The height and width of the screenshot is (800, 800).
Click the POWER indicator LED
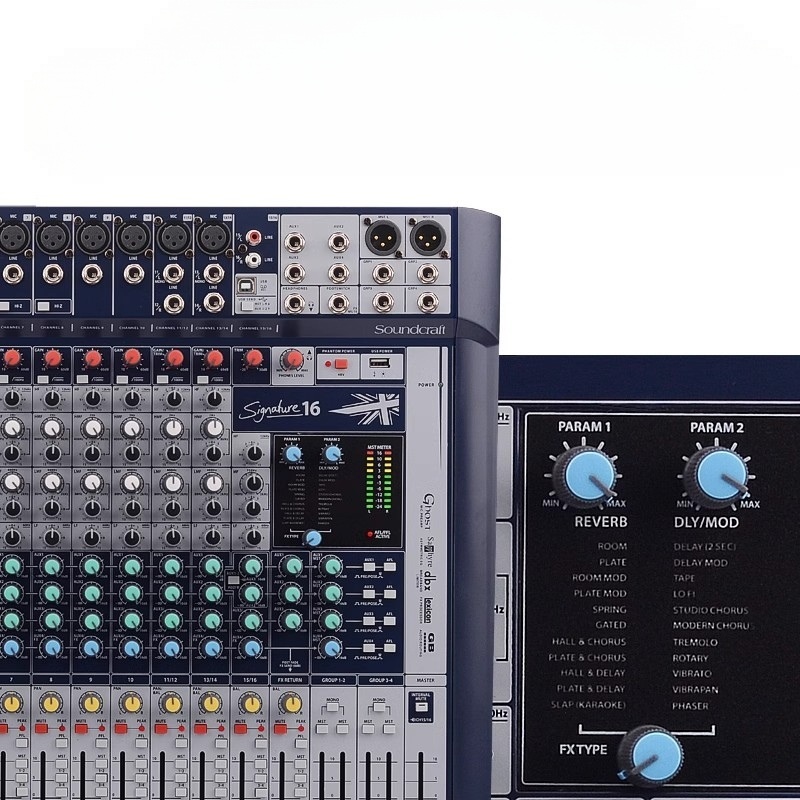click(x=441, y=385)
